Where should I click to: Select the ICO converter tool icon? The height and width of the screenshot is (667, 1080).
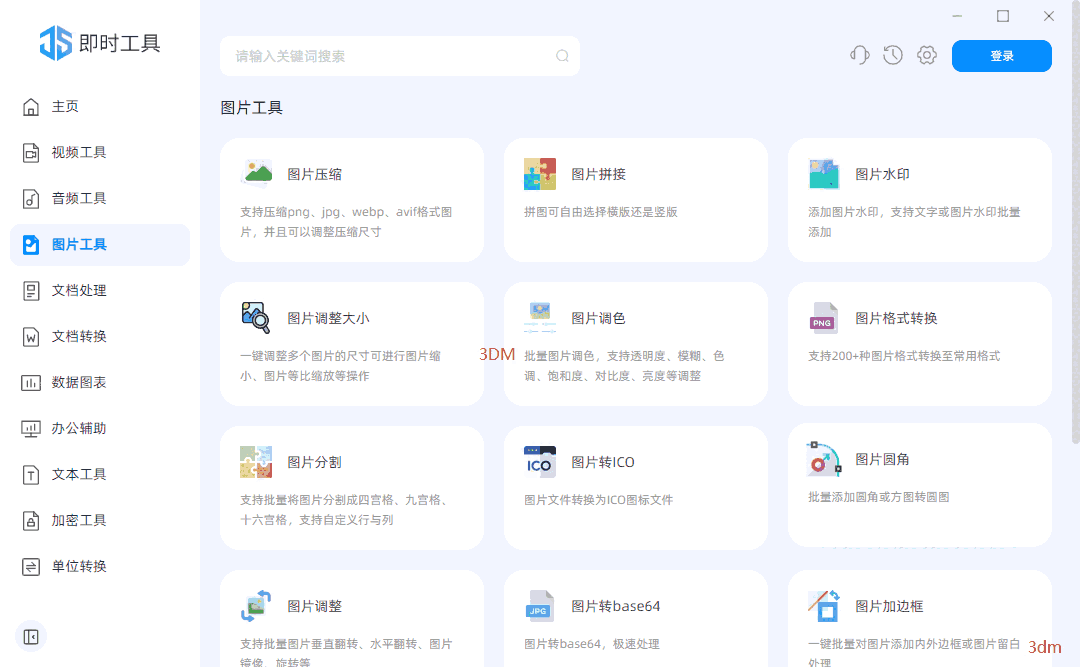(x=539, y=461)
